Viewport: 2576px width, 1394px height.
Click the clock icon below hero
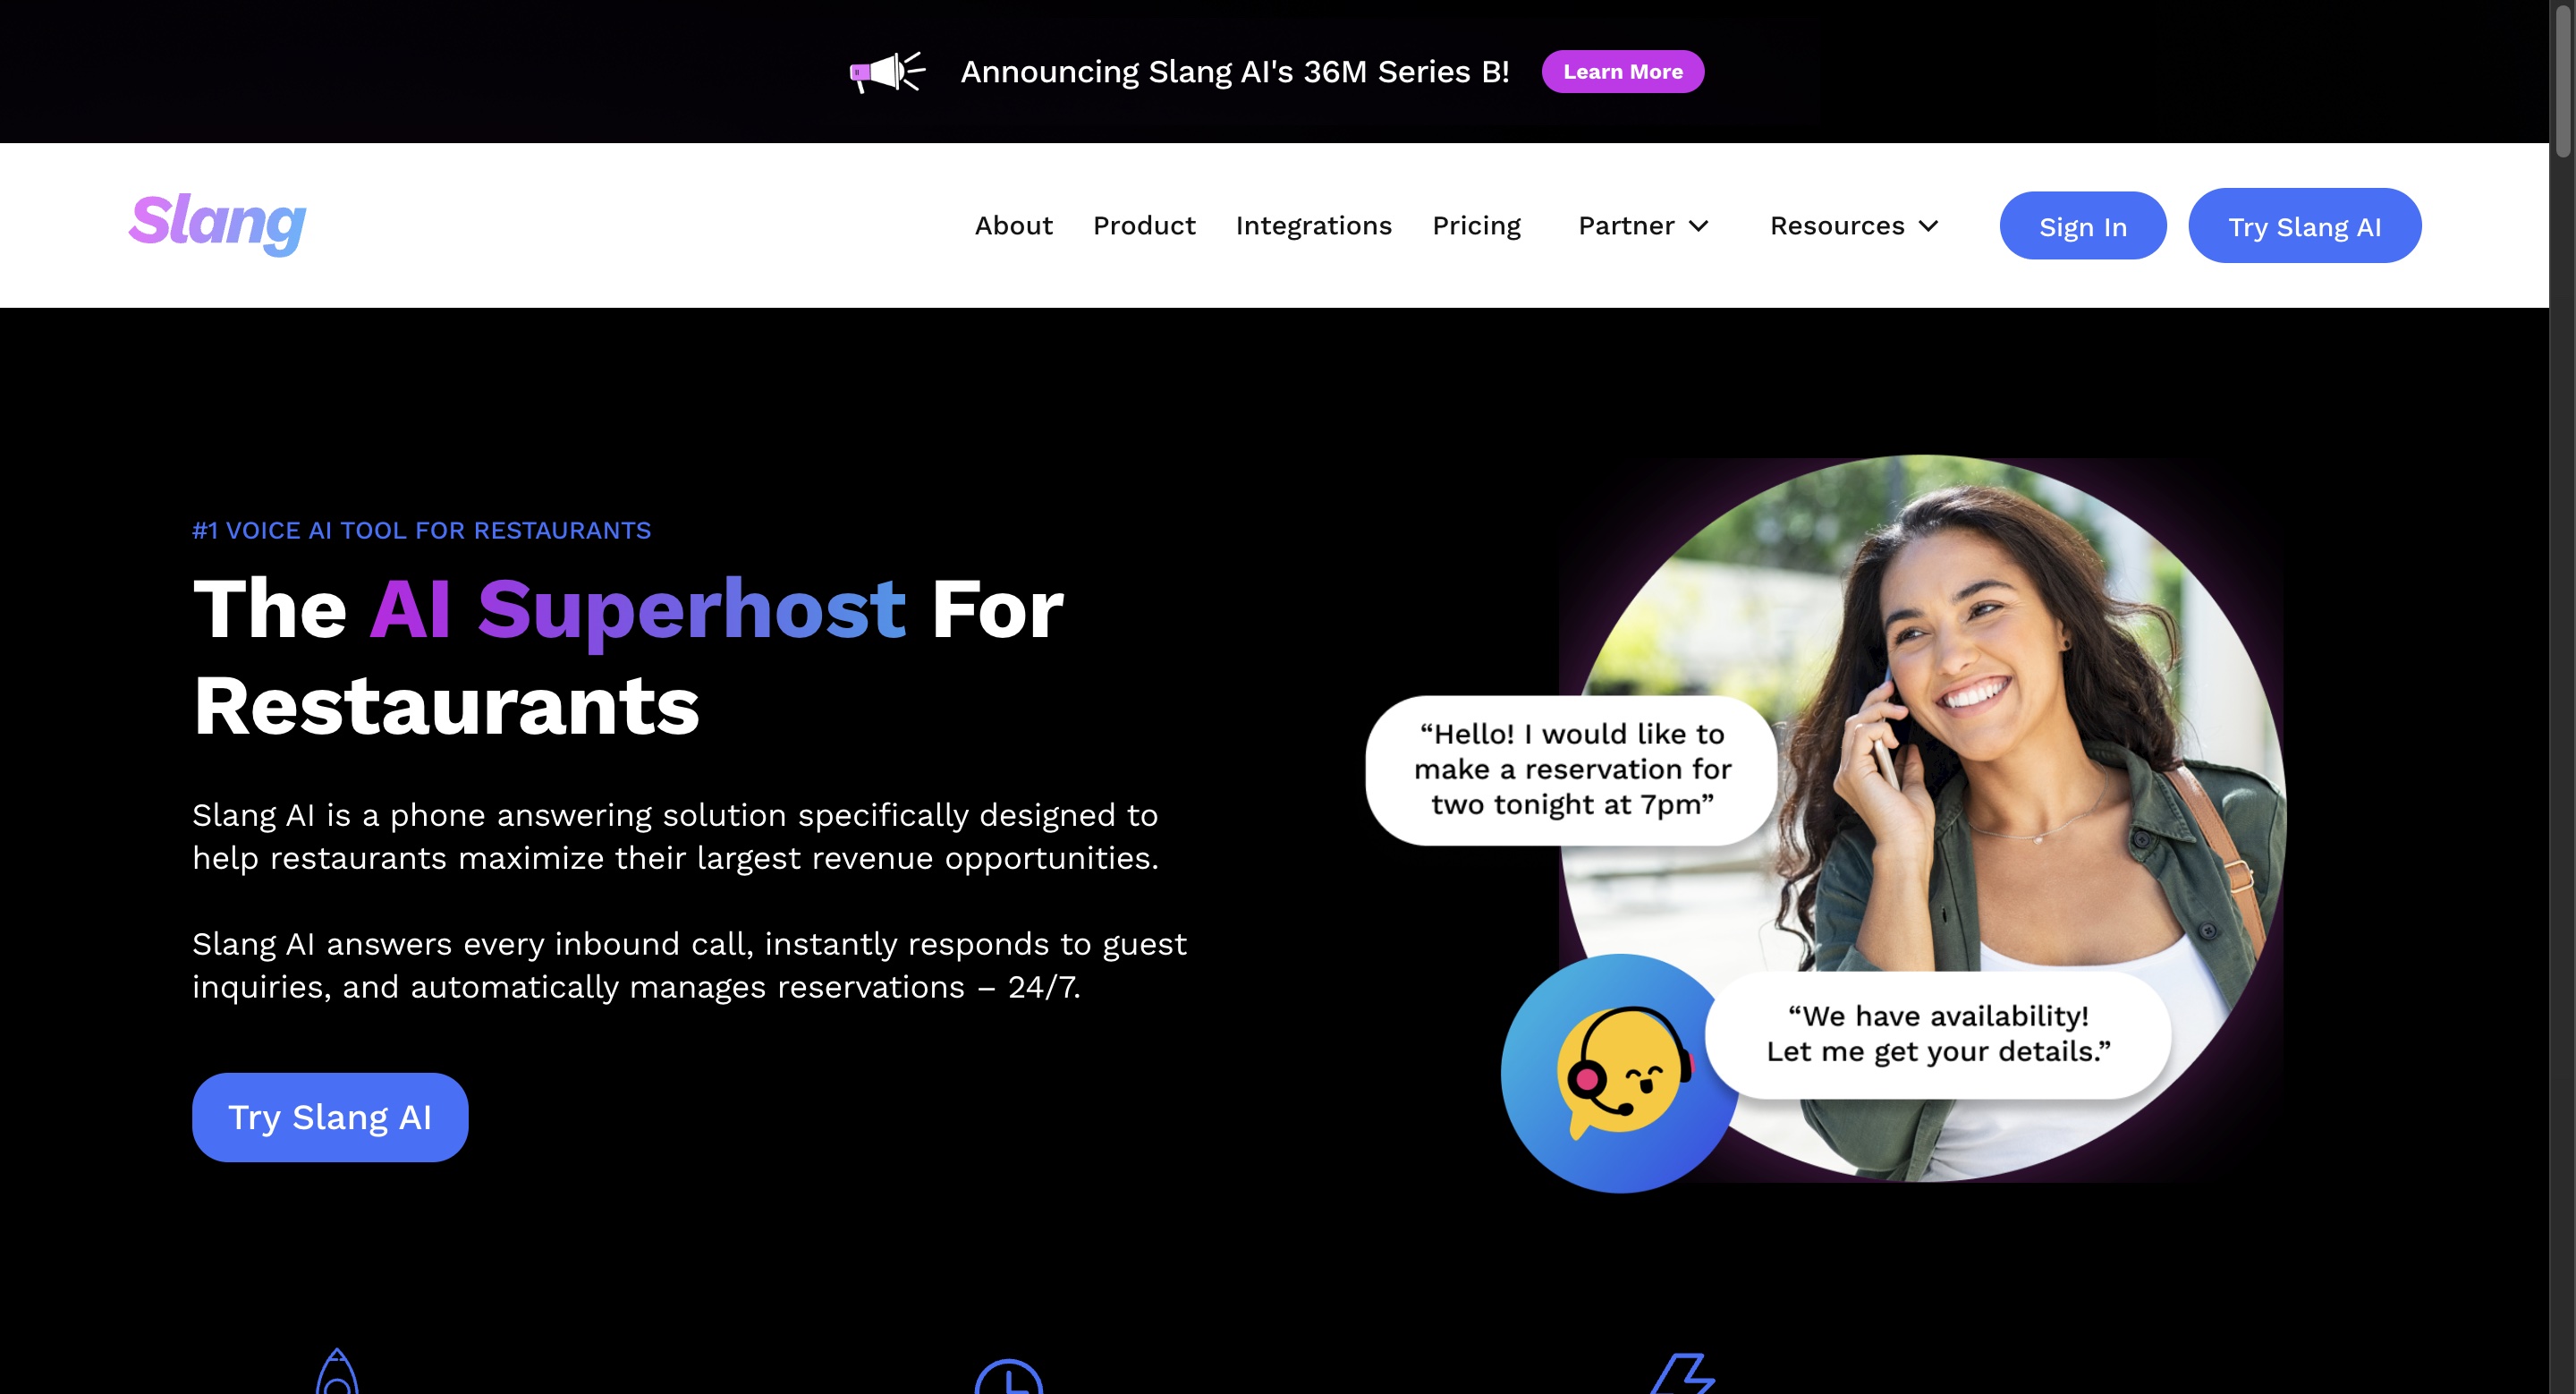1008,1376
